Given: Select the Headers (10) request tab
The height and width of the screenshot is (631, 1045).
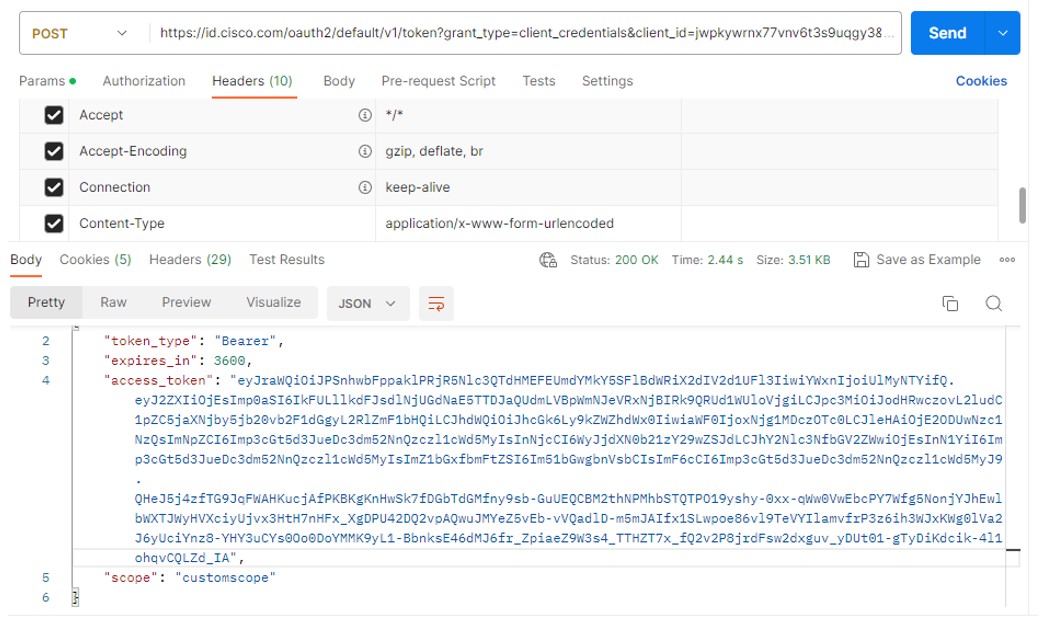Looking at the screenshot, I should tap(253, 81).
